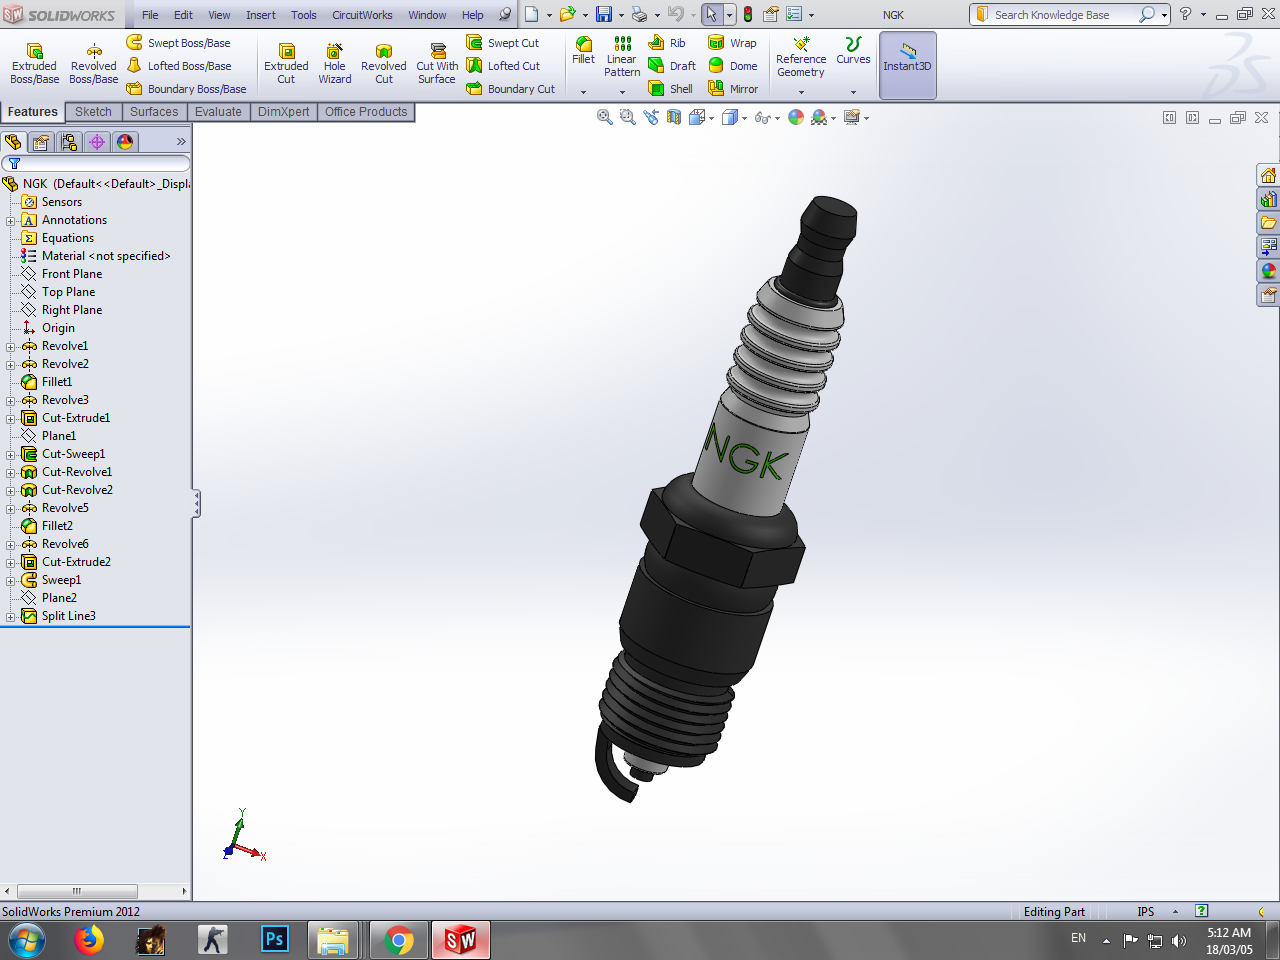Expand the Annotations folder node
Viewport: 1280px width, 960px height.
pos(11,221)
